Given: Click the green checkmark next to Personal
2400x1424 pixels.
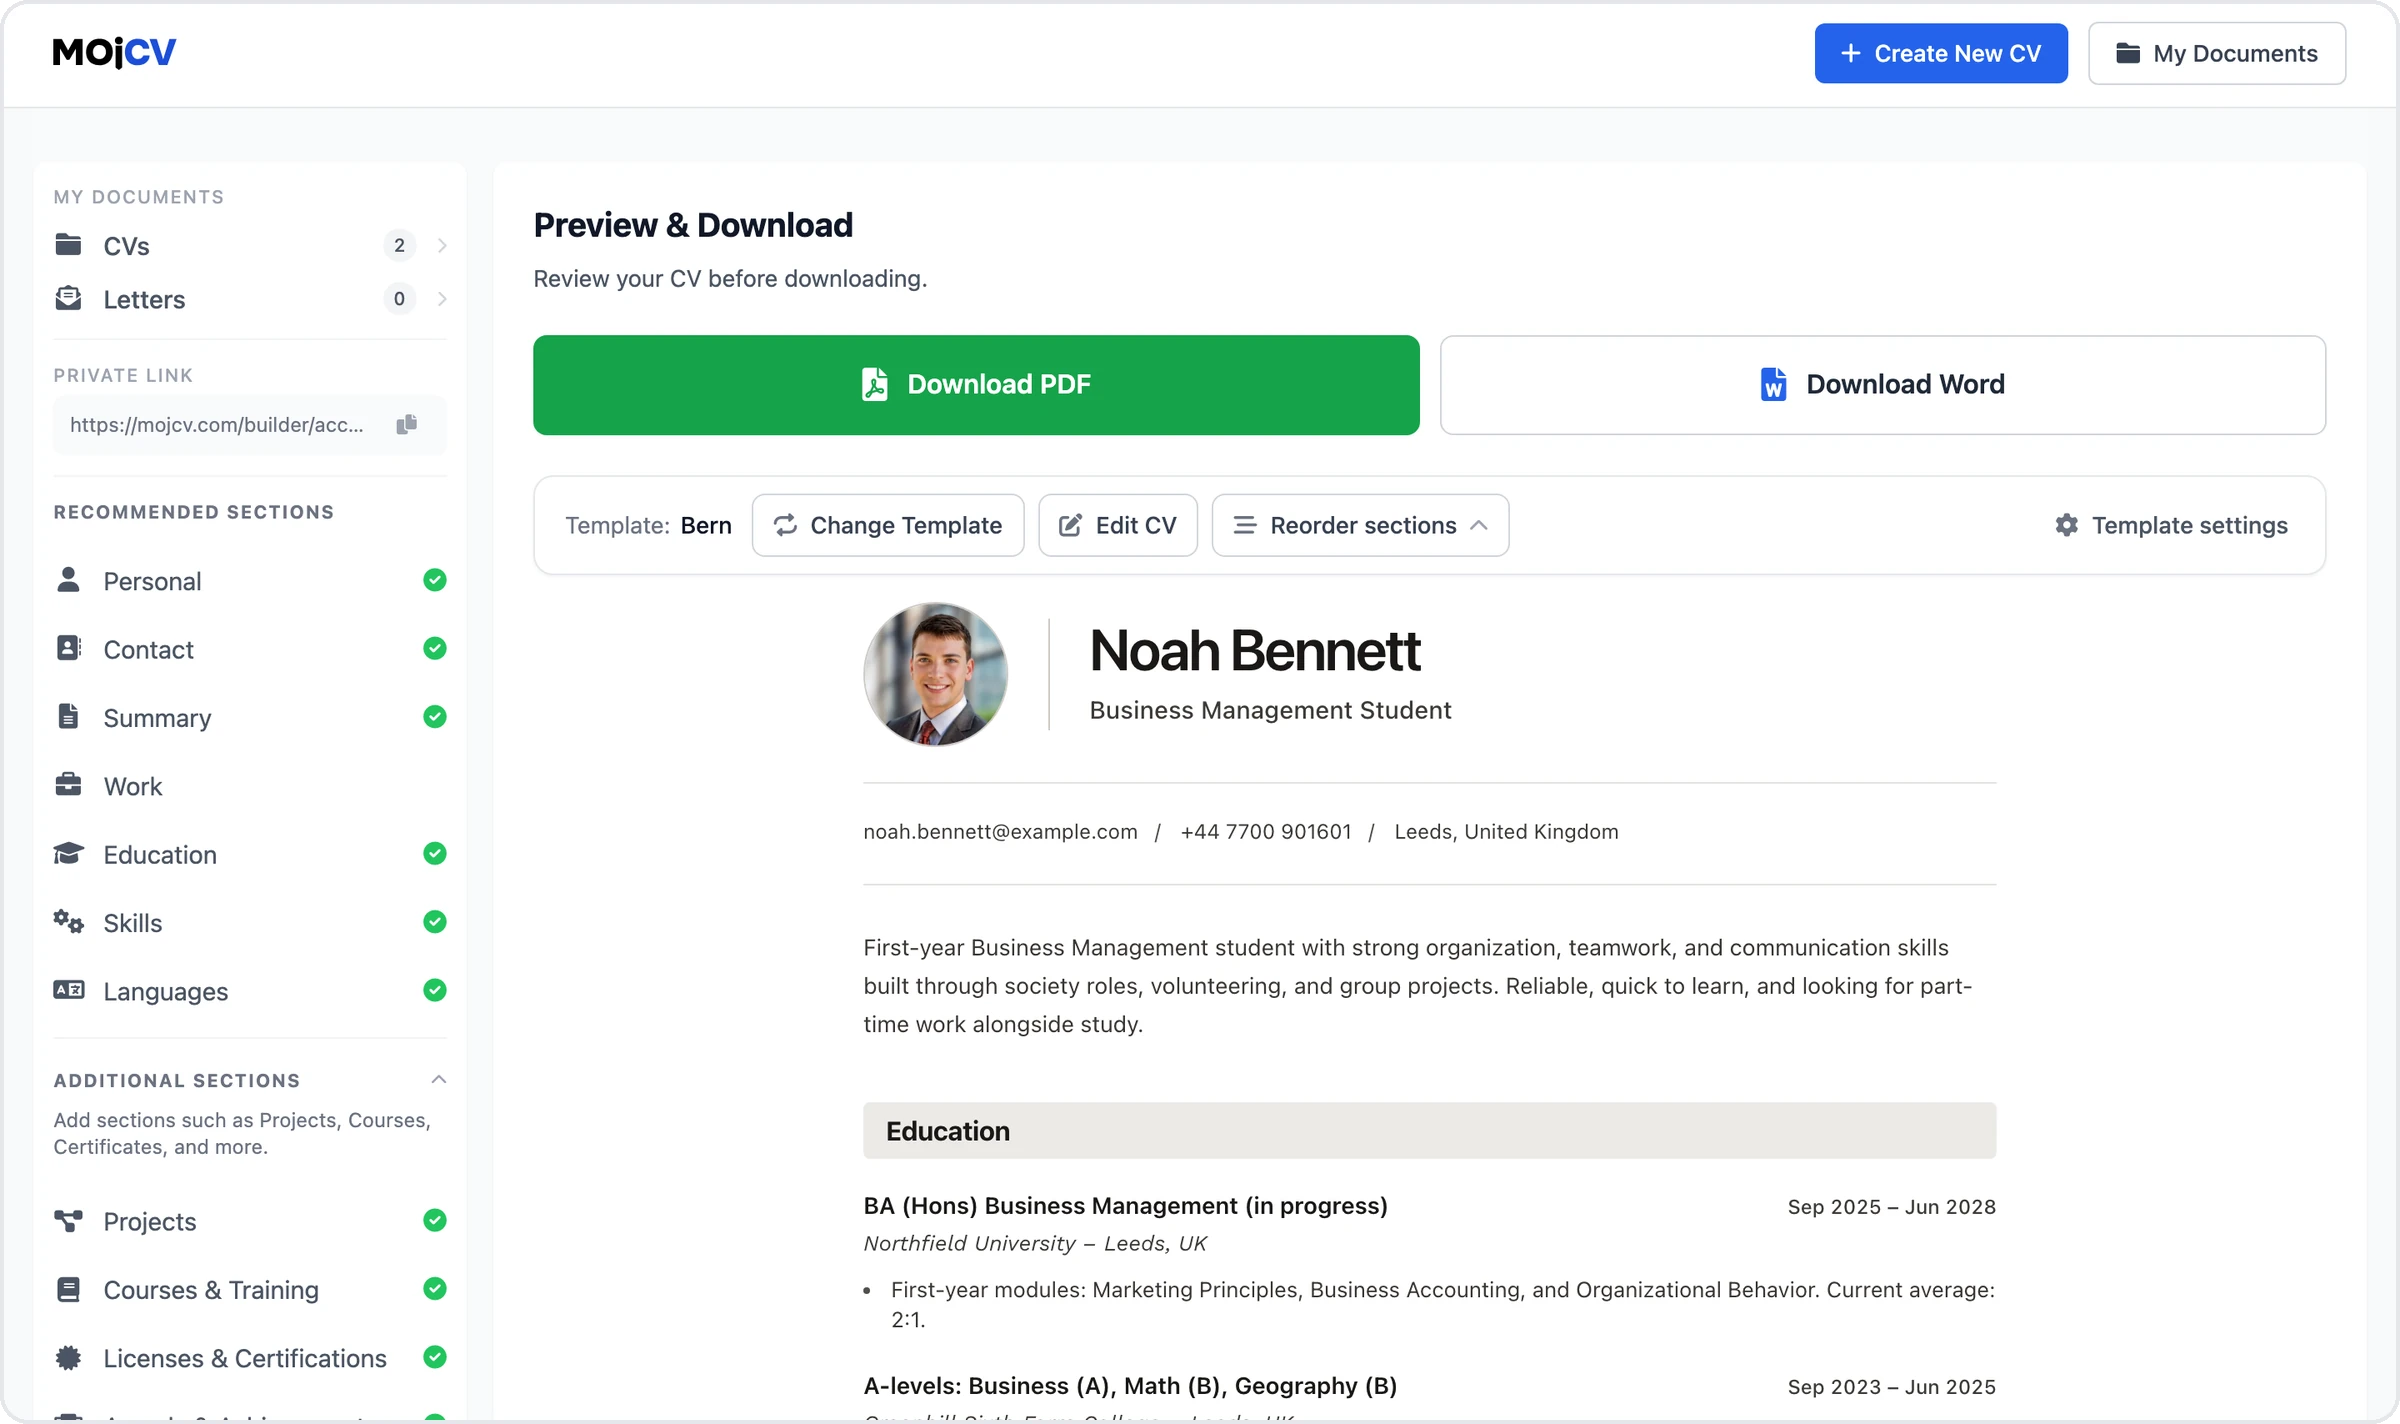Looking at the screenshot, I should tap(434, 580).
